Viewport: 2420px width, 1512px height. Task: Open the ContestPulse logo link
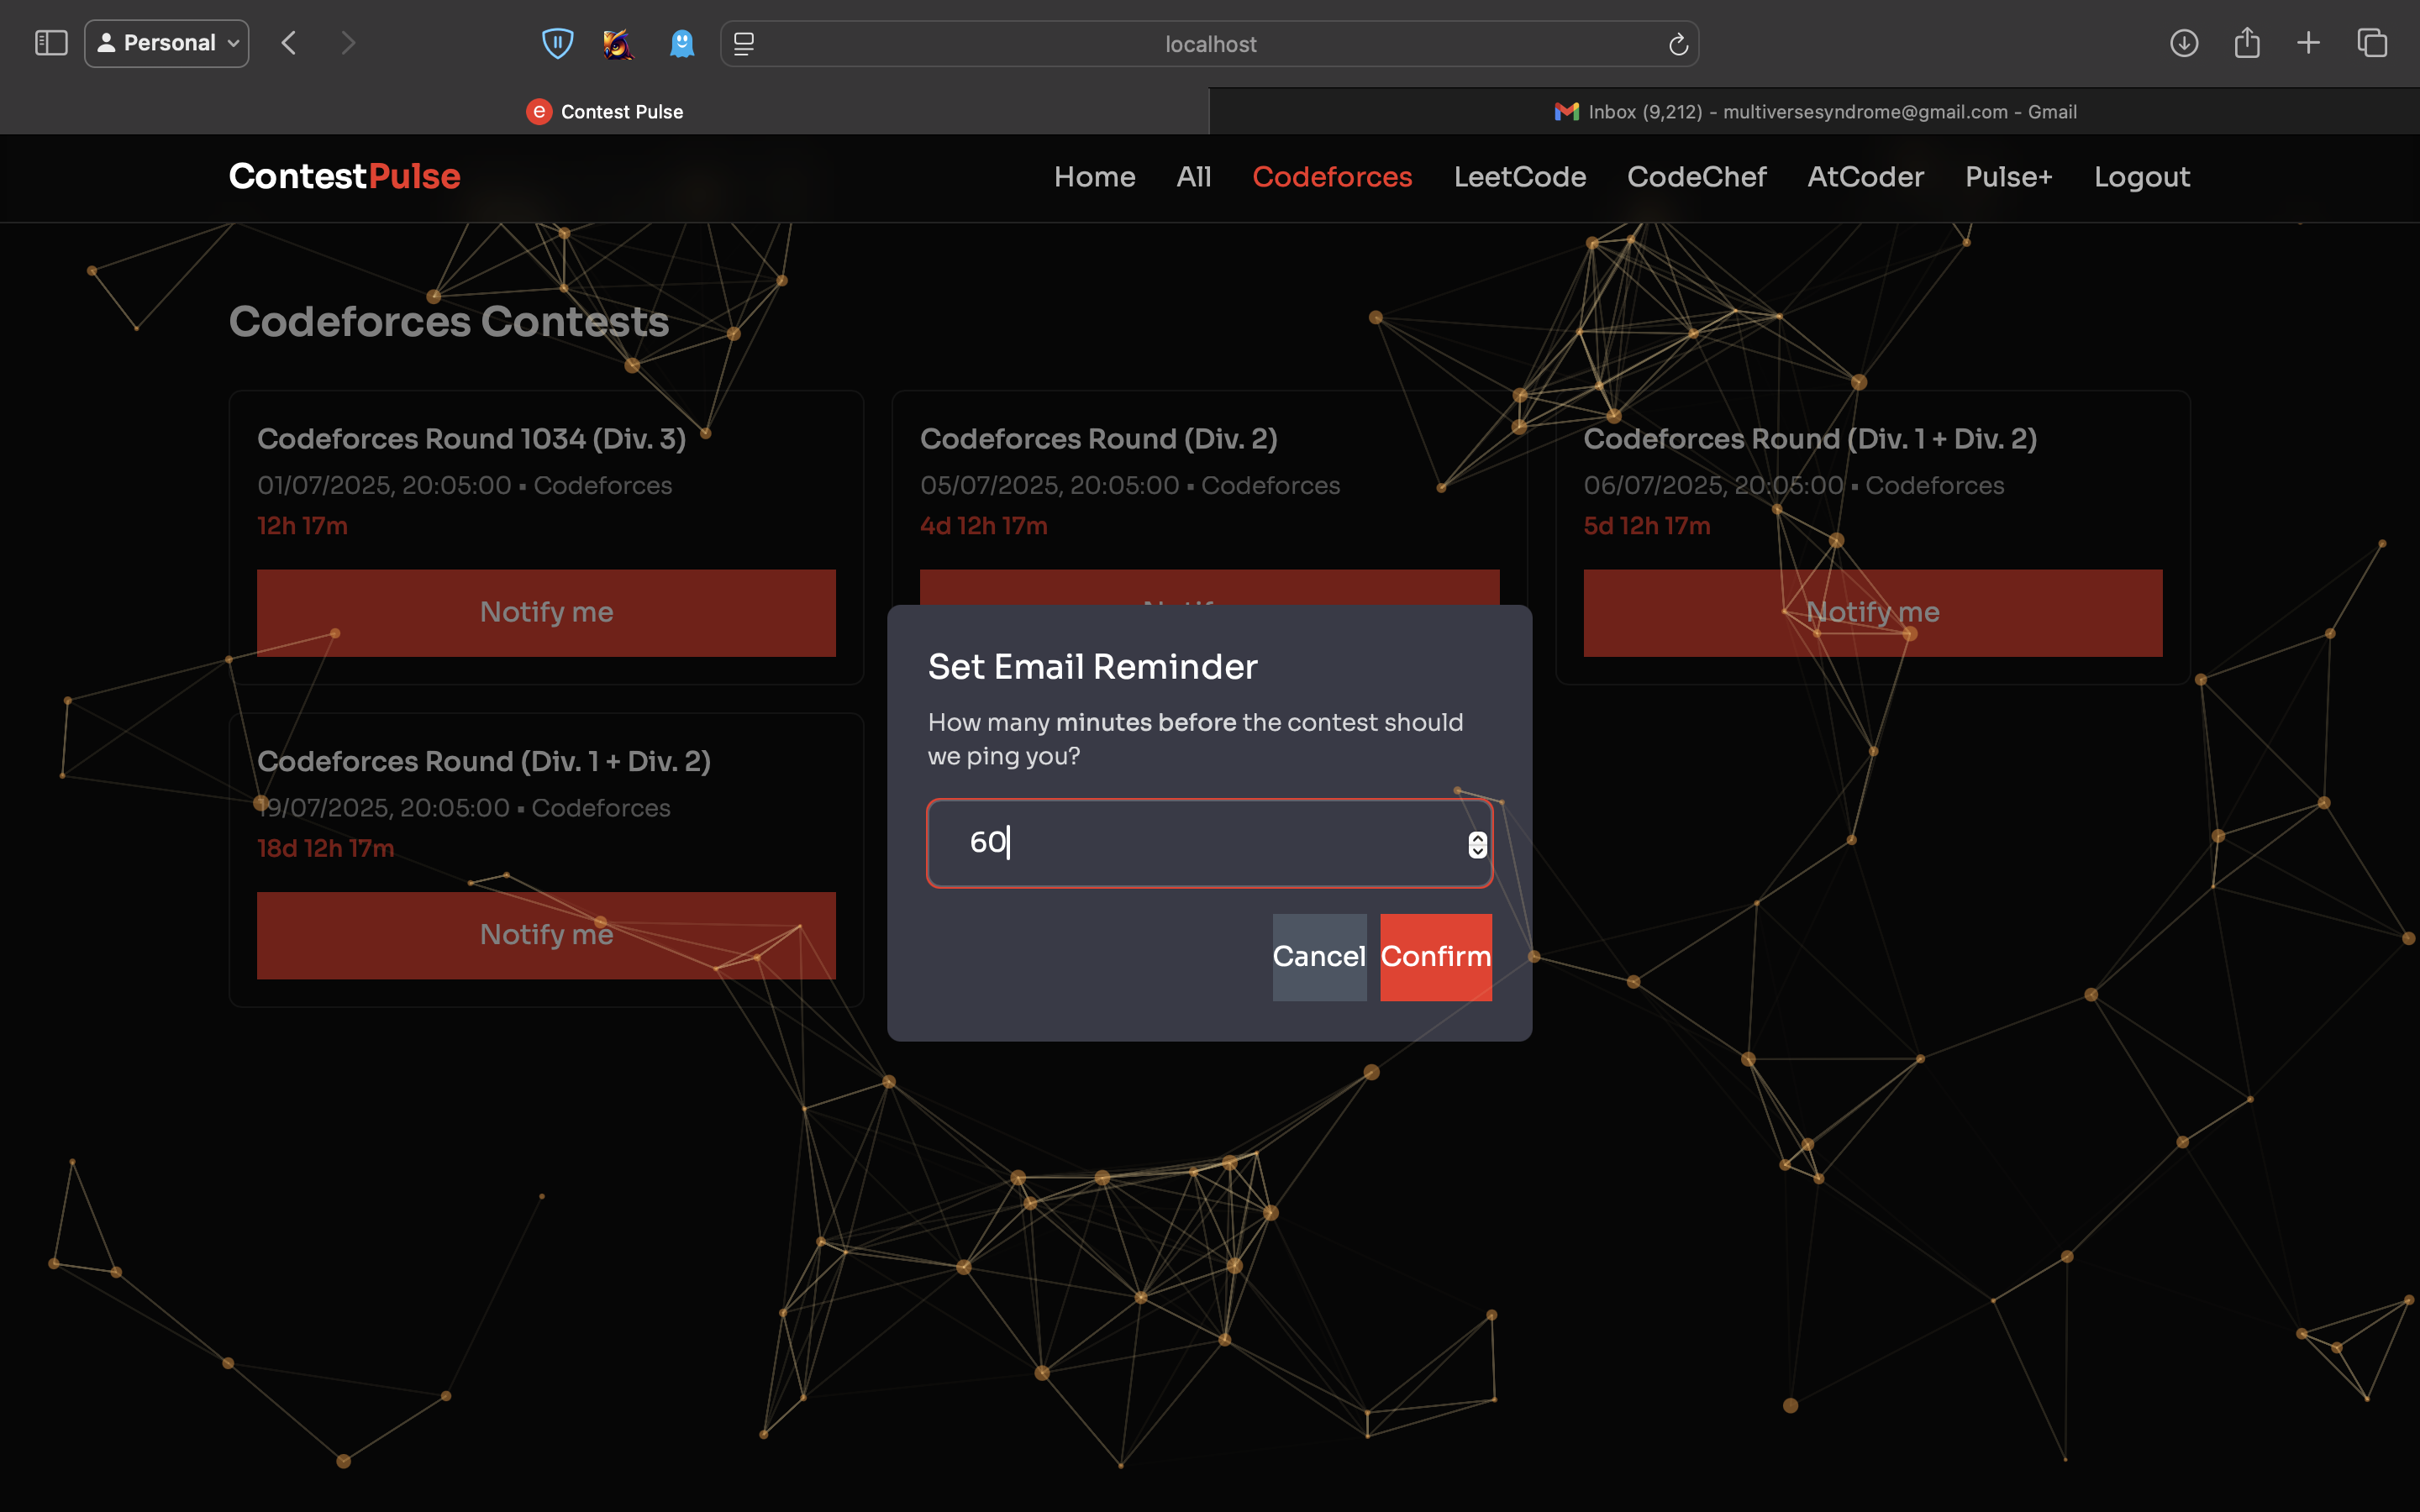[x=344, y=176]
